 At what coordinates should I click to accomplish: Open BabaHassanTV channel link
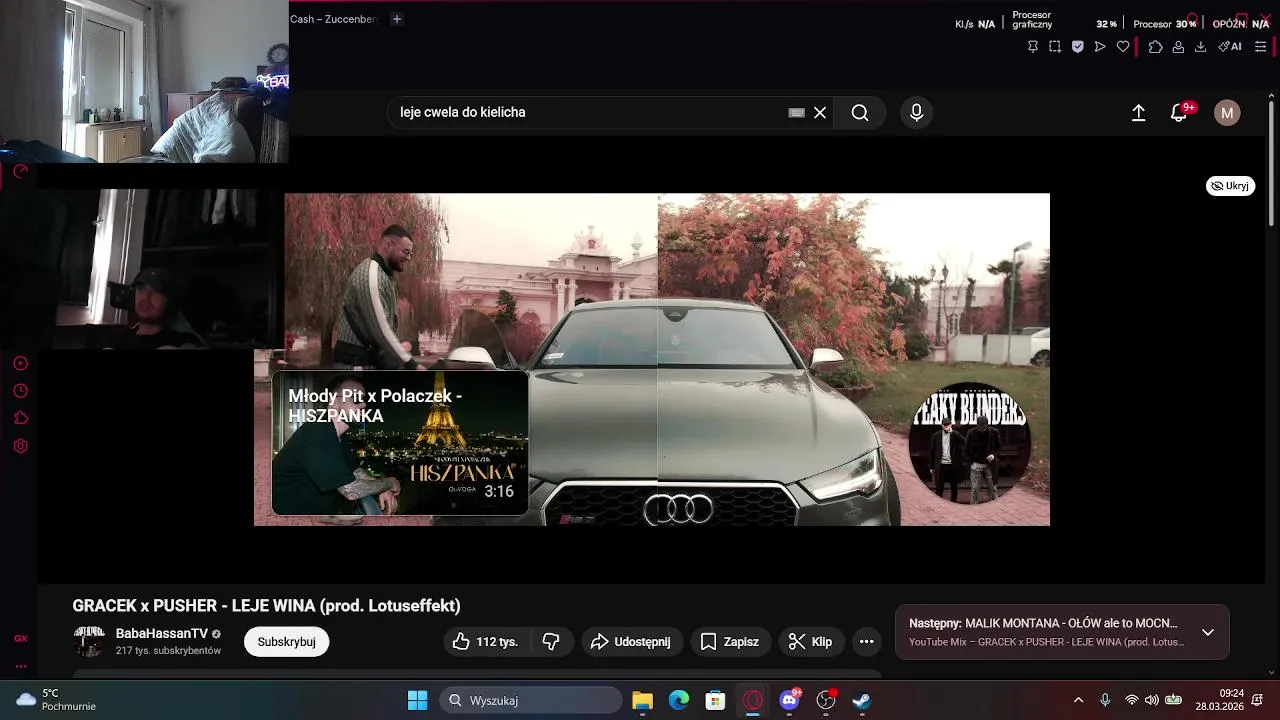[162, 634]
